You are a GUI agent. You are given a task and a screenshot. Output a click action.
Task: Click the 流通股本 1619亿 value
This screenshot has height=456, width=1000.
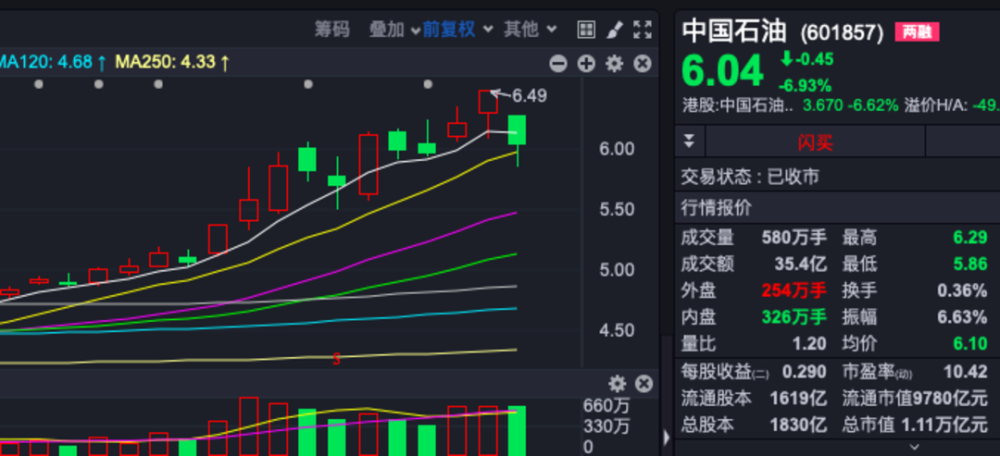pos(798,399)
